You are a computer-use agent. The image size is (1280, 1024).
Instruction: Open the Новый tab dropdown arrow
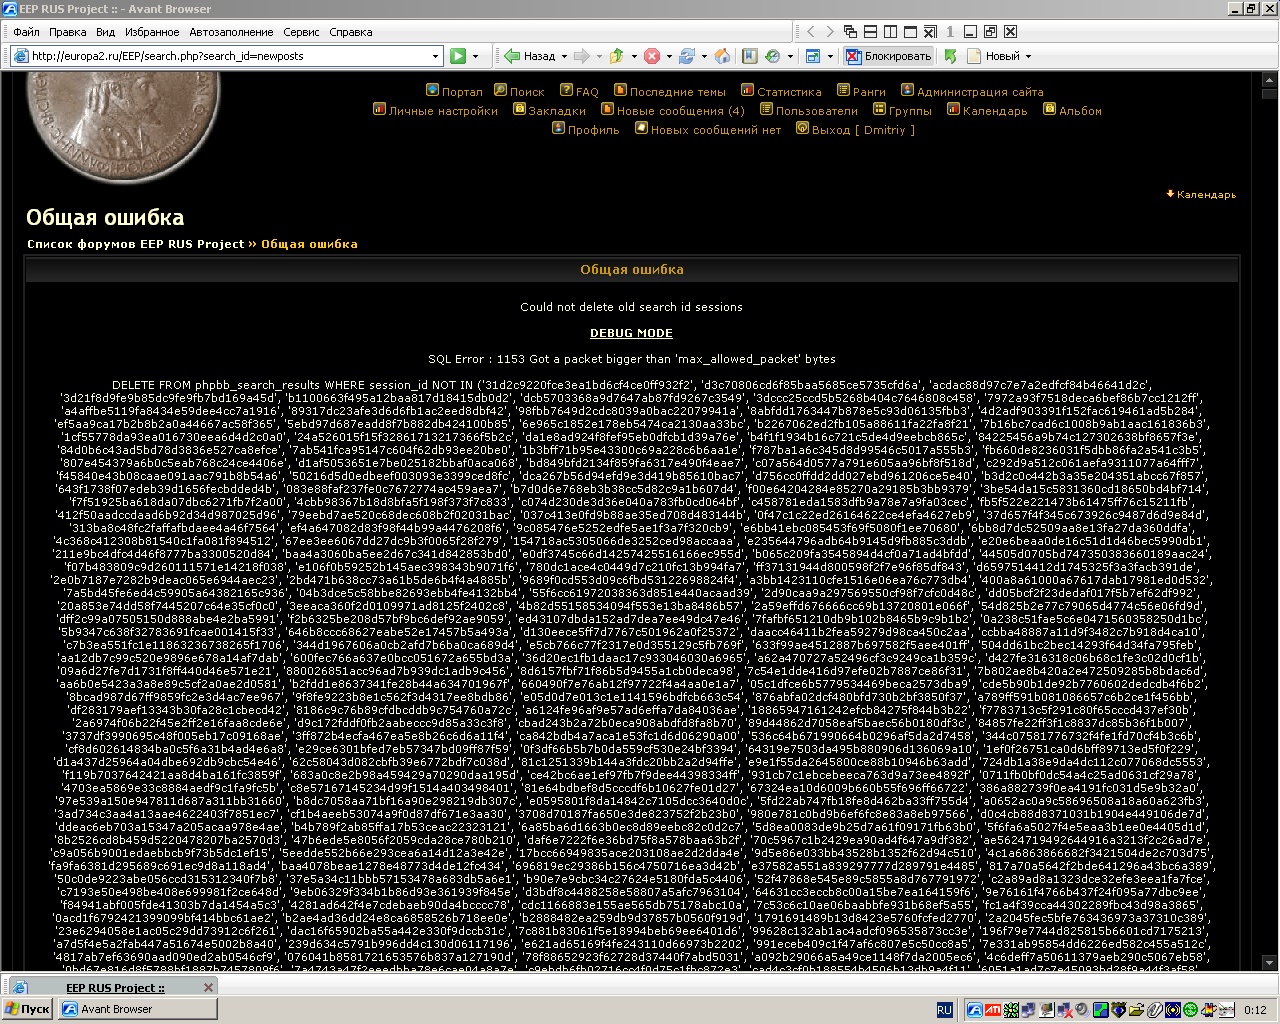[x=1028, y=56]
